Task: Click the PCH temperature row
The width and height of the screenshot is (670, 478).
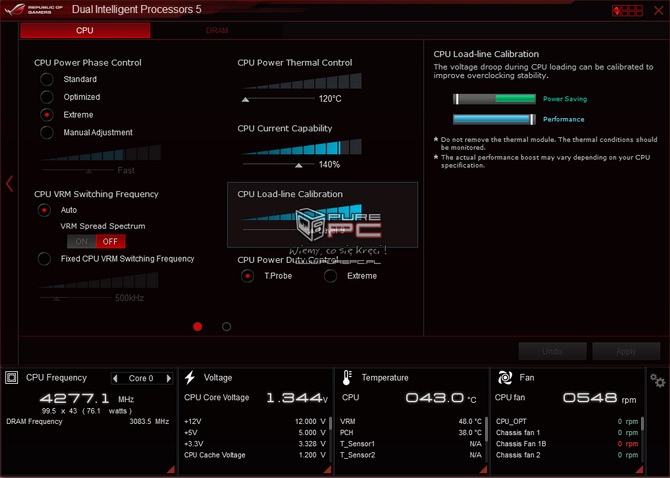Action: (x=411, y=433)
